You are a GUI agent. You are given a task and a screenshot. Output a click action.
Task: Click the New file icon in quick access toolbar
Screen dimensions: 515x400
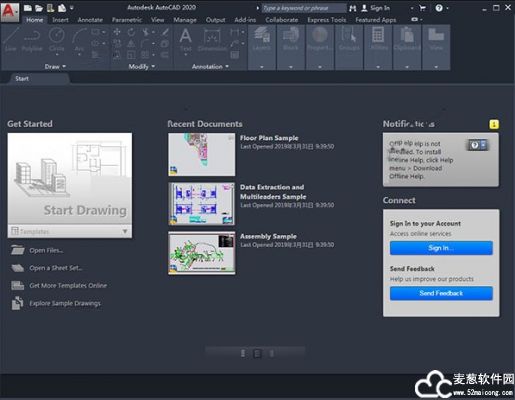point(28,8)
